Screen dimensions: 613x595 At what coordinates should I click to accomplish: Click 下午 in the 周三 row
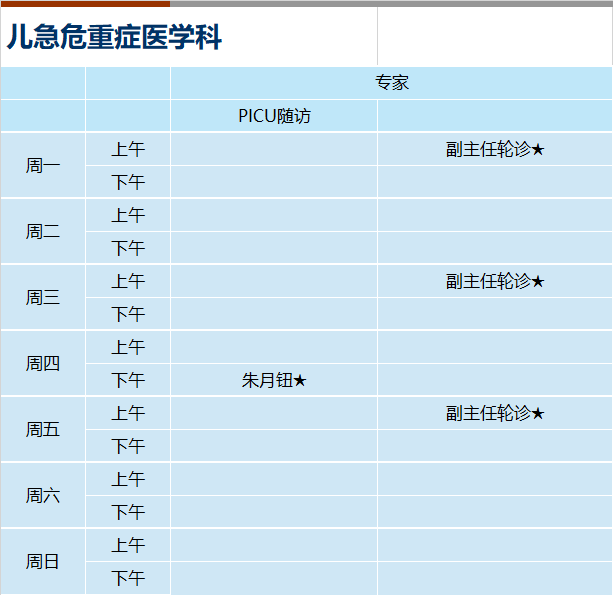click(x=128, y=314)
